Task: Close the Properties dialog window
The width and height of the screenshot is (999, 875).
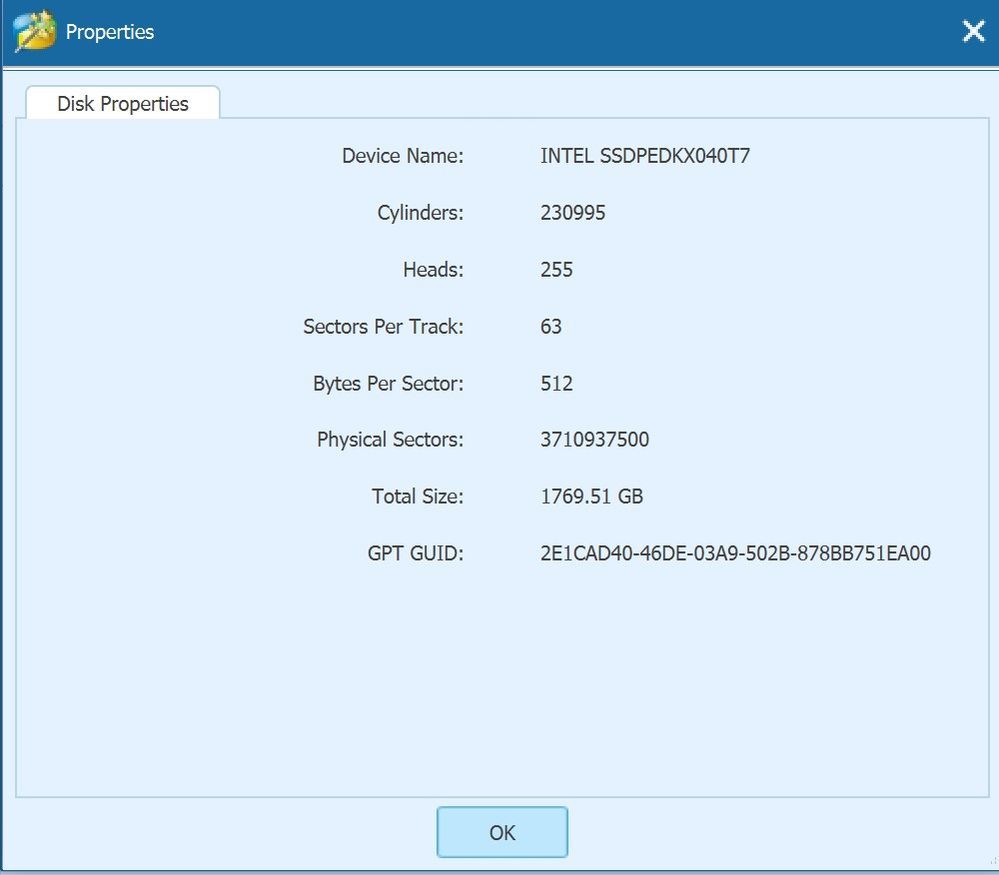Action: (x=973, y=31)
